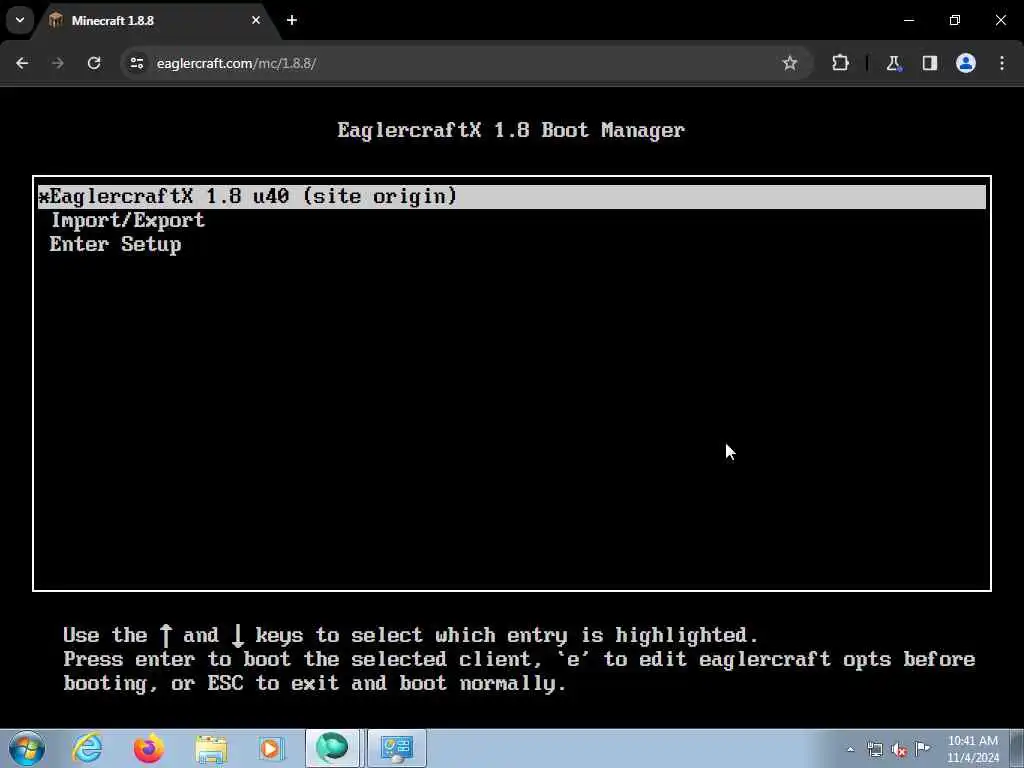Show hidden system tray icons
This screenshot has width=1024, height=768.
[x=850, y=749]
